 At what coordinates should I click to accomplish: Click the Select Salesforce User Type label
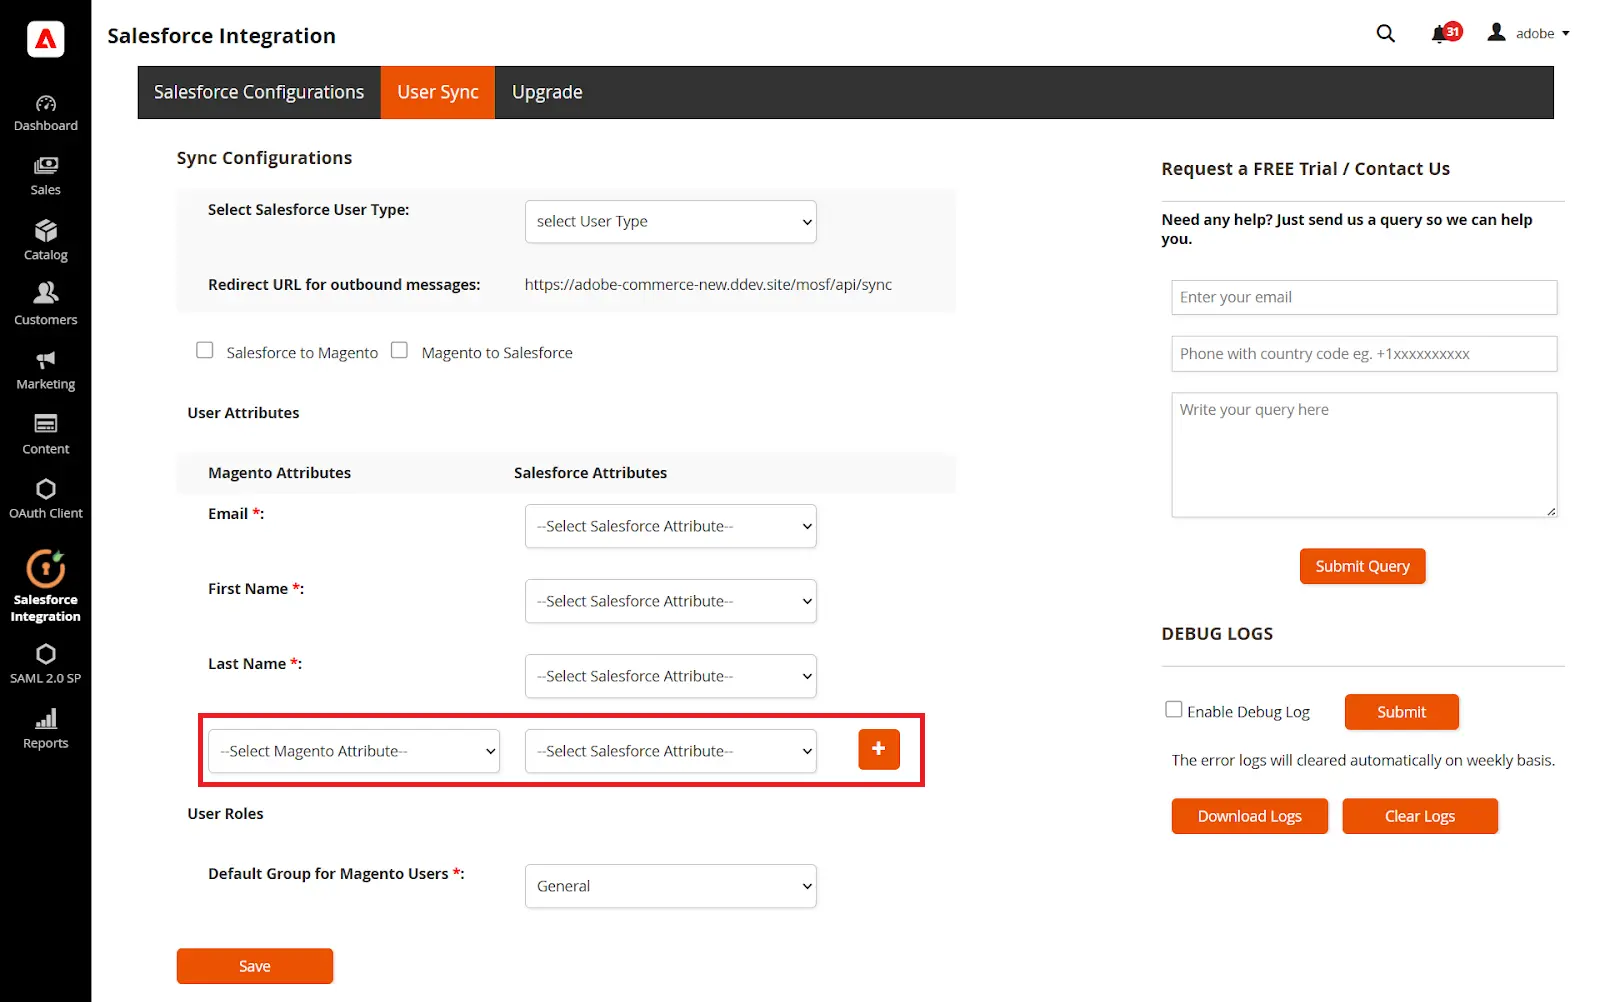pos(308,210)
